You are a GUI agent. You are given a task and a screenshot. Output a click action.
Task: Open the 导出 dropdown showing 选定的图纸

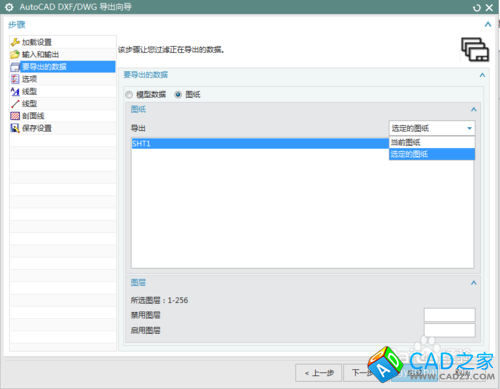[432, 128]
